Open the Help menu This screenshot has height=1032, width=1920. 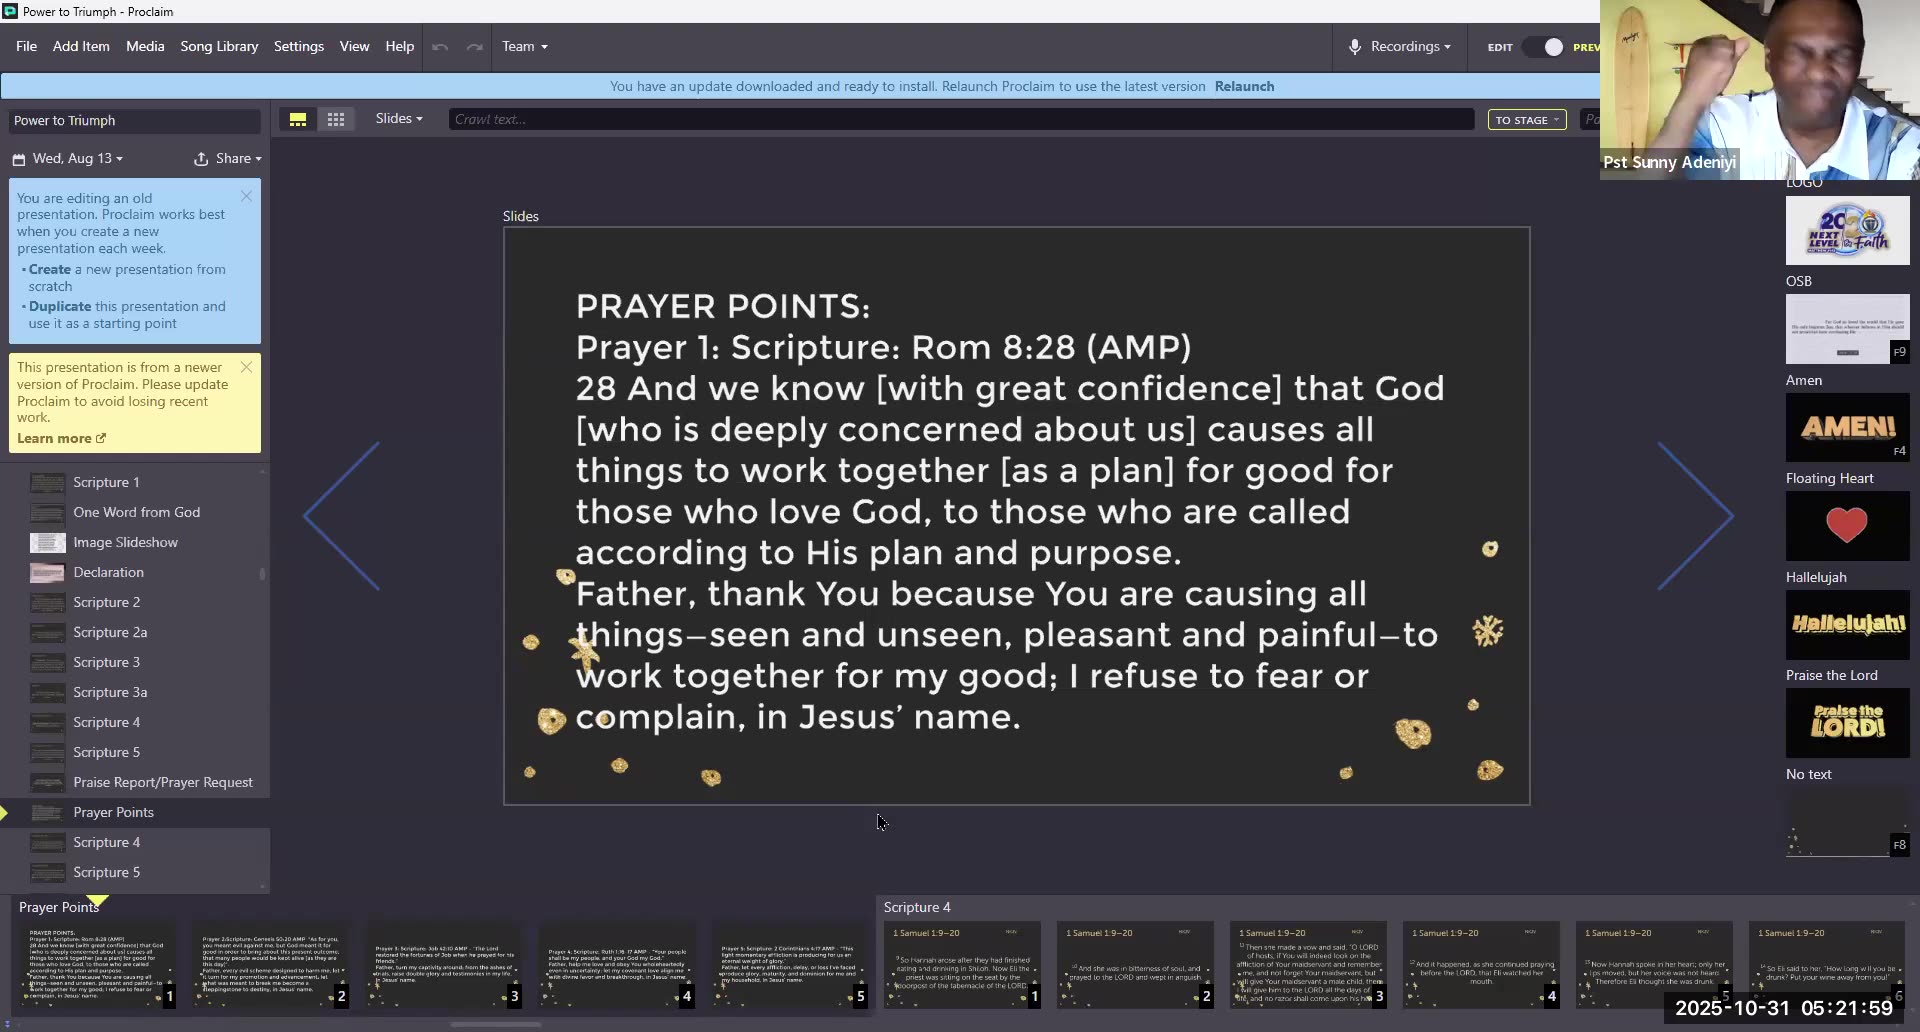tap(400, 47)
